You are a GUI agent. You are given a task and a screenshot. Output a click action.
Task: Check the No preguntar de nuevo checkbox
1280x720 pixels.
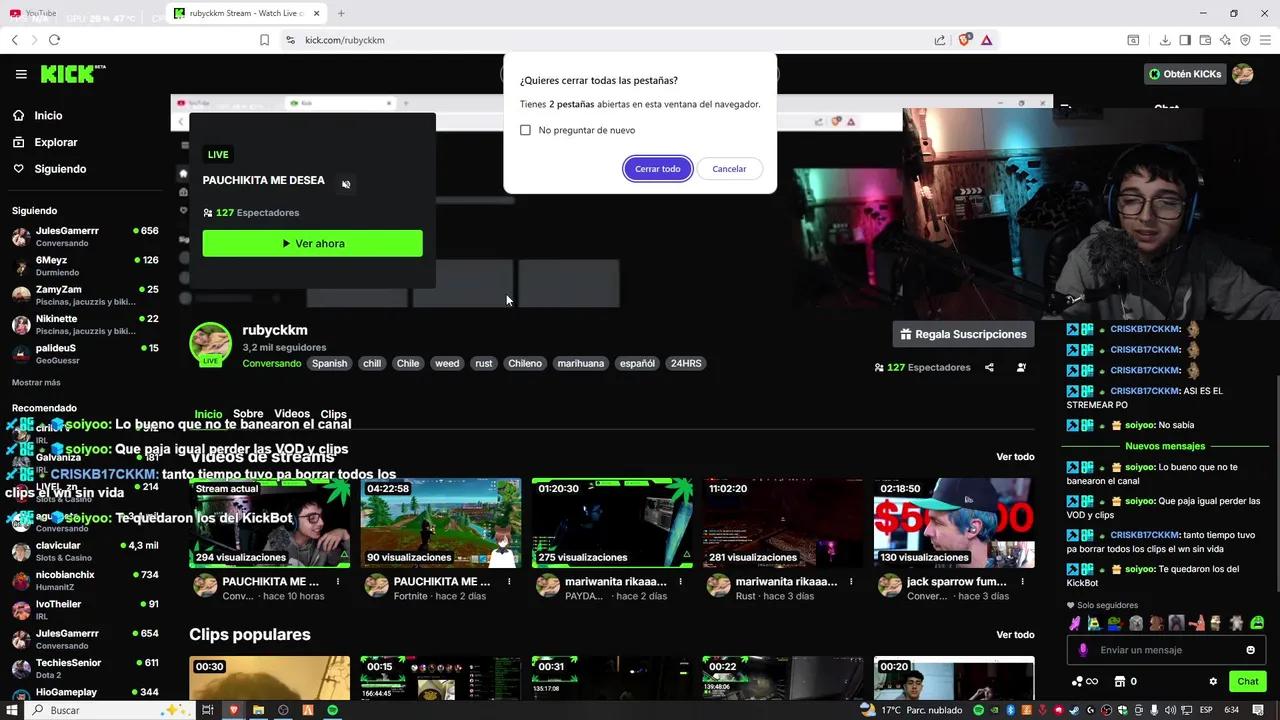coord(525,130)
